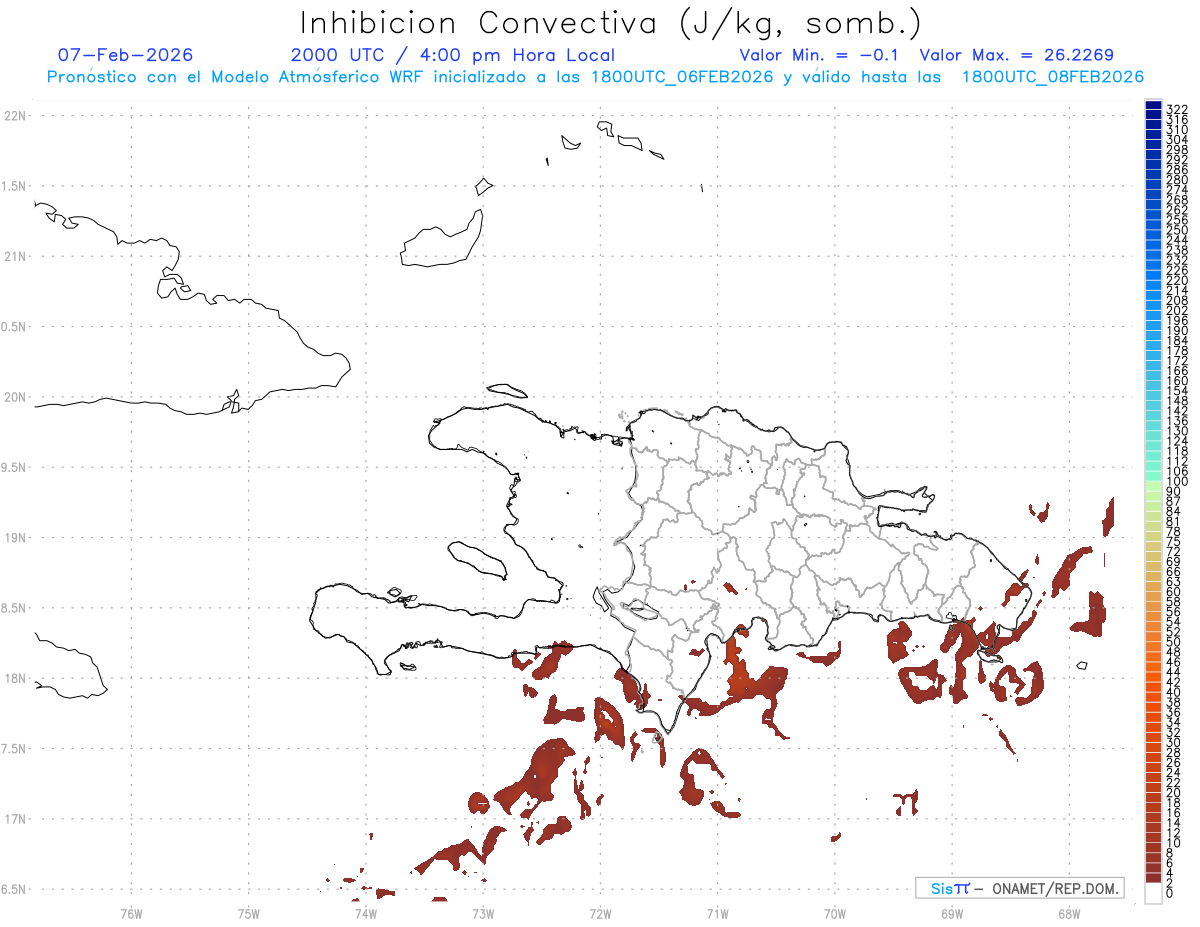Click the '17N' latitude label
Image resolution: width=1200 pixels, height=927 pixels.
coord(15,819)
